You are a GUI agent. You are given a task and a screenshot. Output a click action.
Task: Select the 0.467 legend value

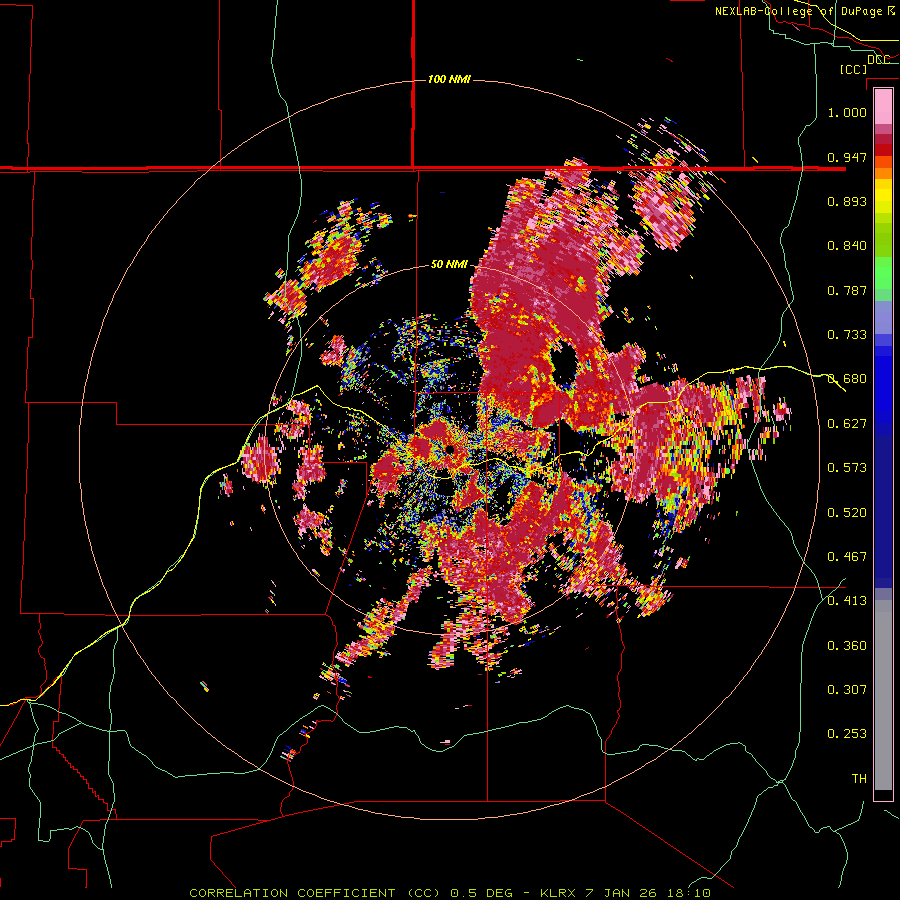point(847,556)
